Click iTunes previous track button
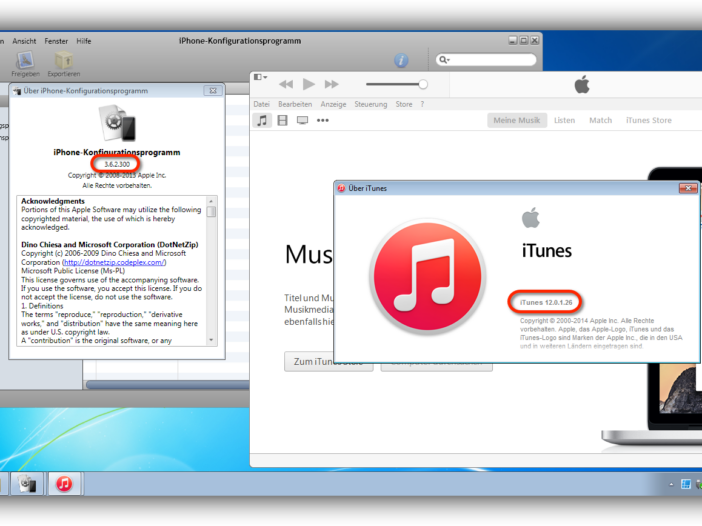Screen dimensions: 702x526 [x=286, y=84]
